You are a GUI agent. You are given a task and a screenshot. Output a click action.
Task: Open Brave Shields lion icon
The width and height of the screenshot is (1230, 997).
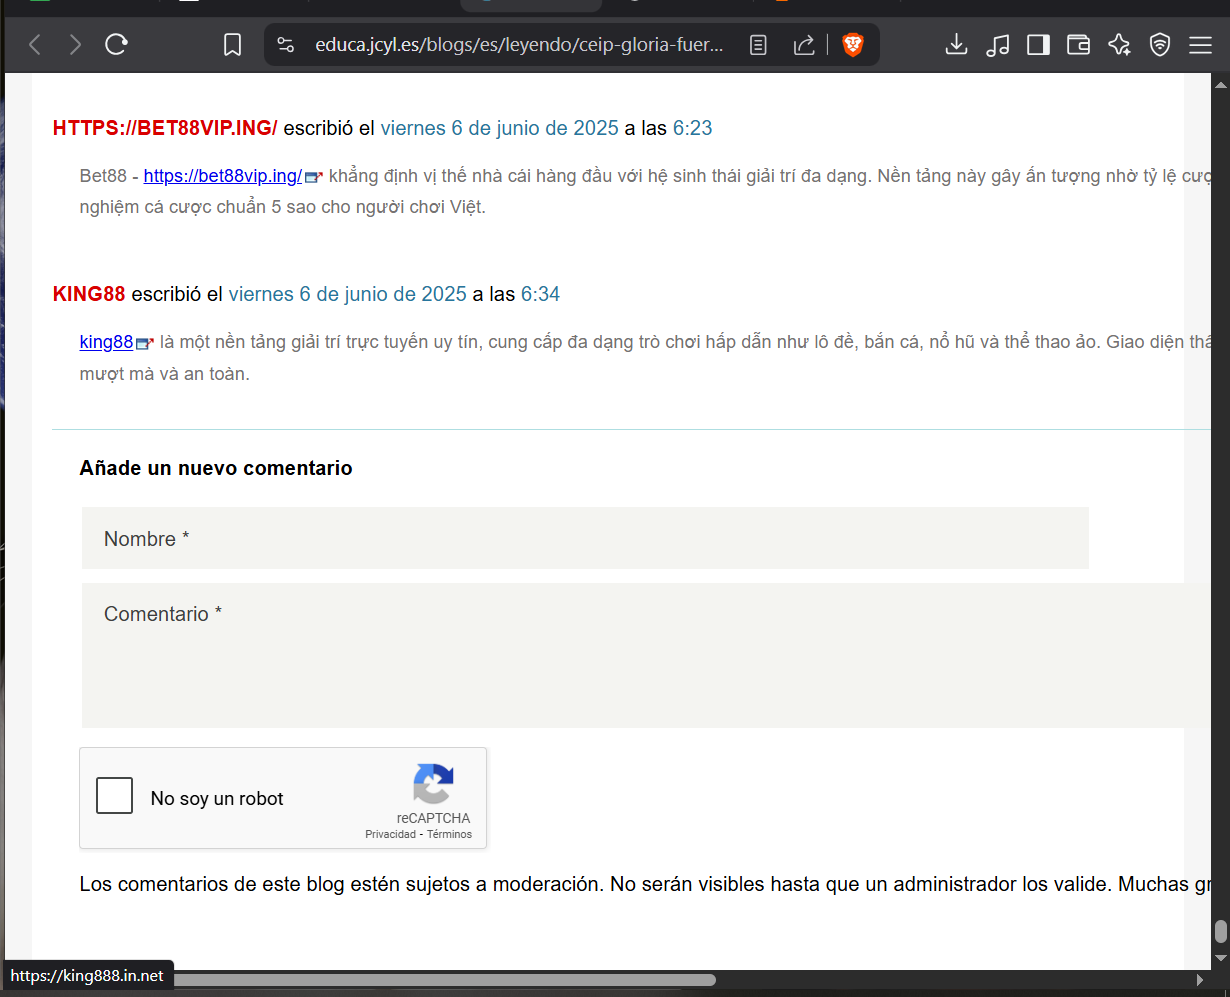pos(852,45)
